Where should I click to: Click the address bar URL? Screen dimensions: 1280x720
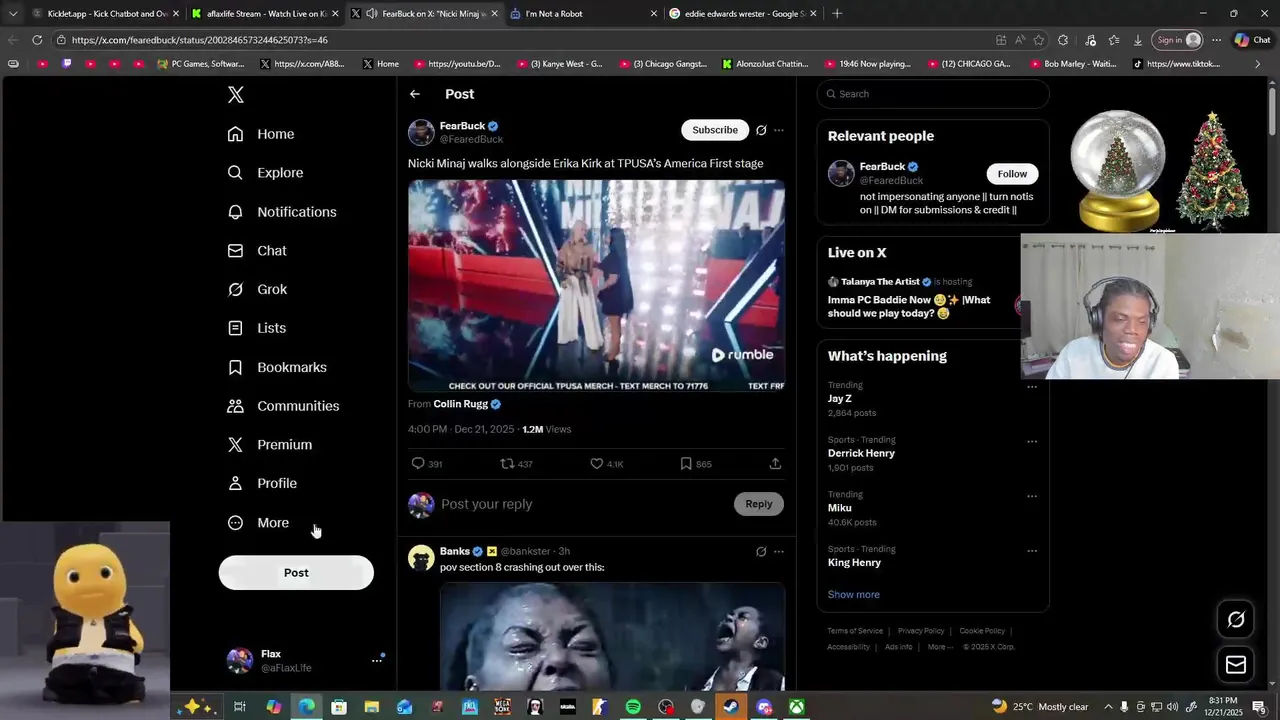pyautogui.click(x=200, y=40)
